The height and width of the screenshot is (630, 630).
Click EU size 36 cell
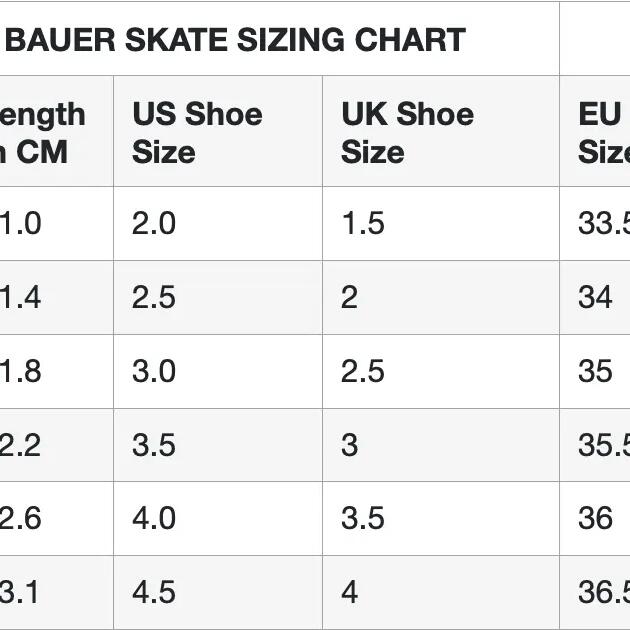click(595, 518)
